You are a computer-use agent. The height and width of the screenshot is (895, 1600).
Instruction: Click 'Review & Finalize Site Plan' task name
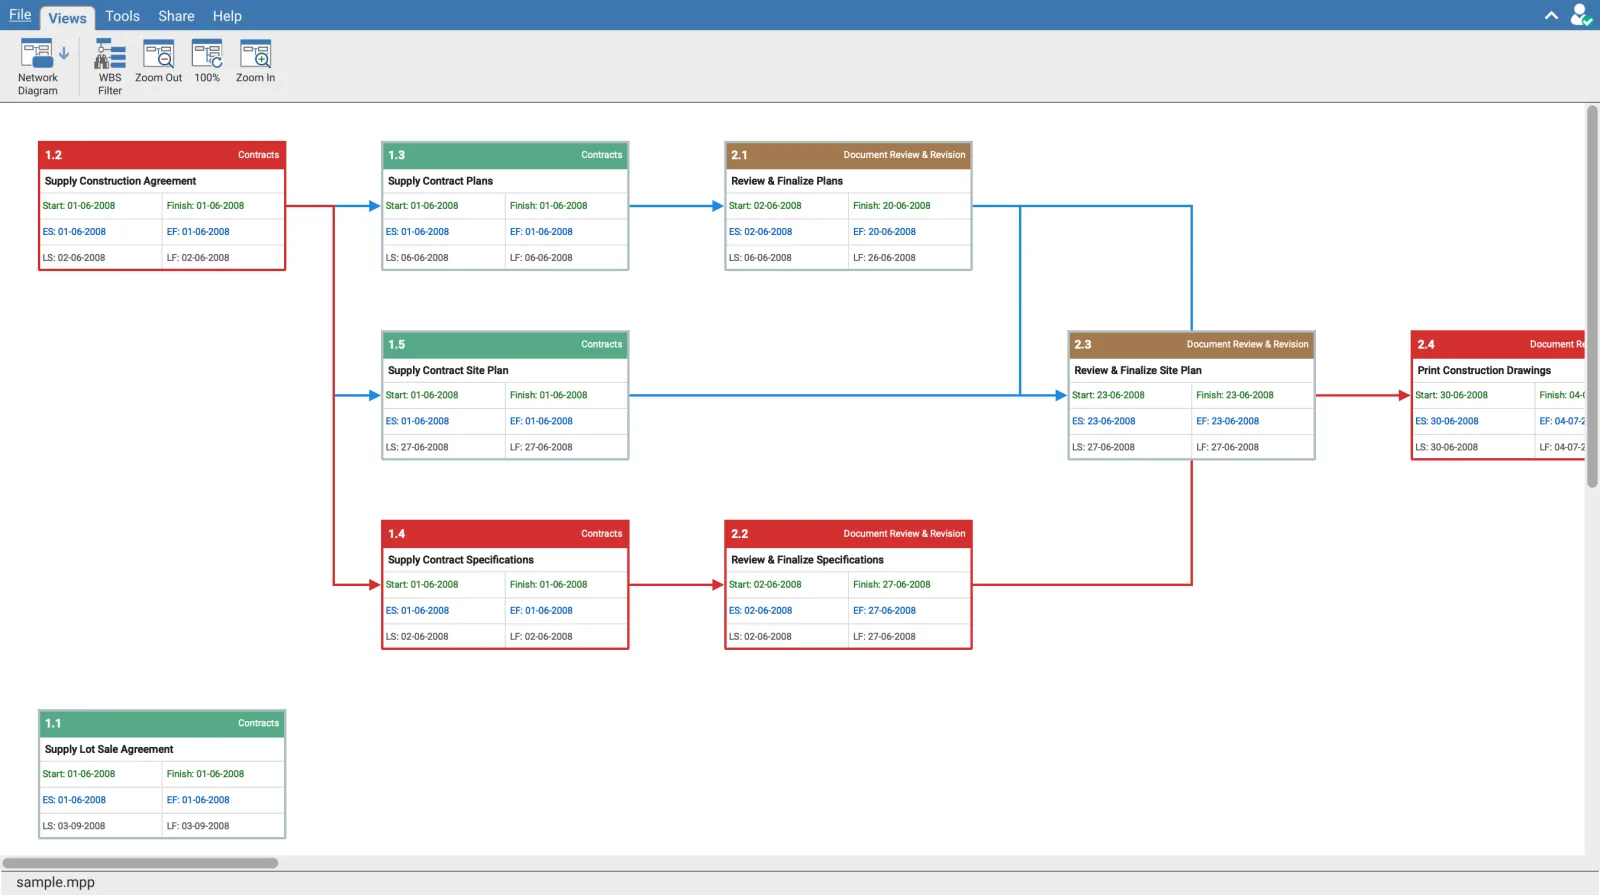click(x=1138, y=370)
